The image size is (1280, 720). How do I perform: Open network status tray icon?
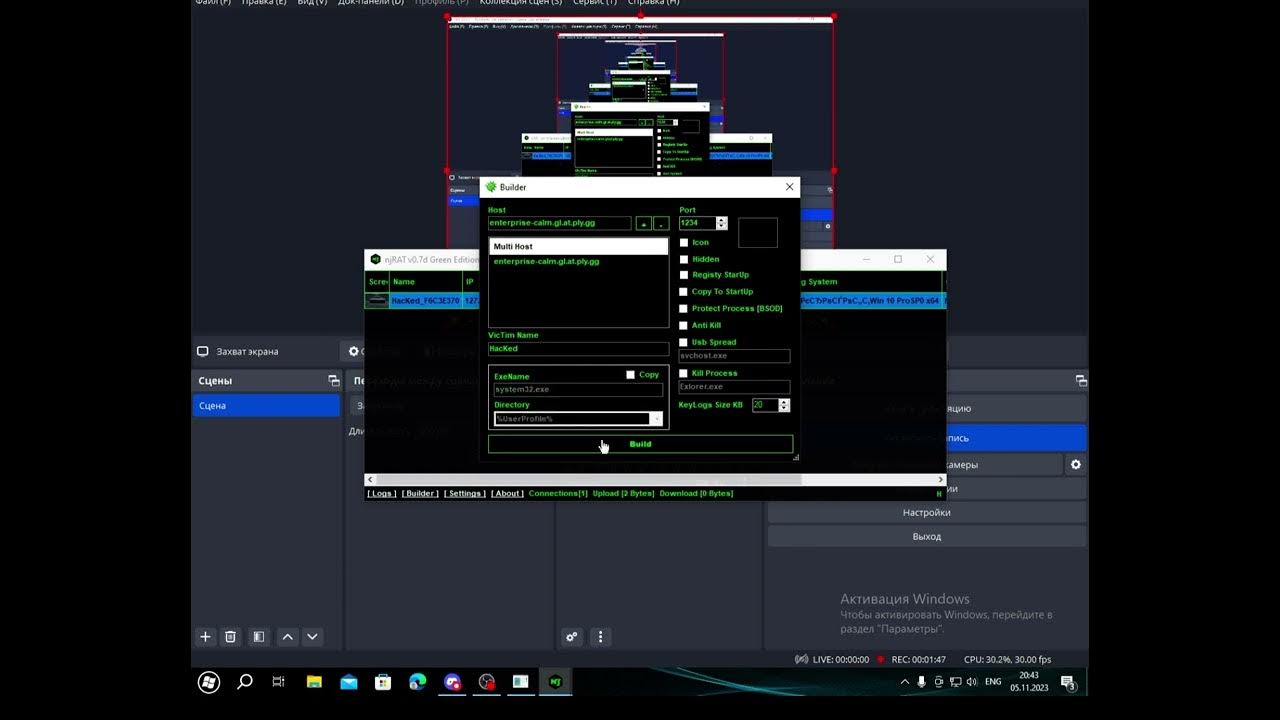955,682
